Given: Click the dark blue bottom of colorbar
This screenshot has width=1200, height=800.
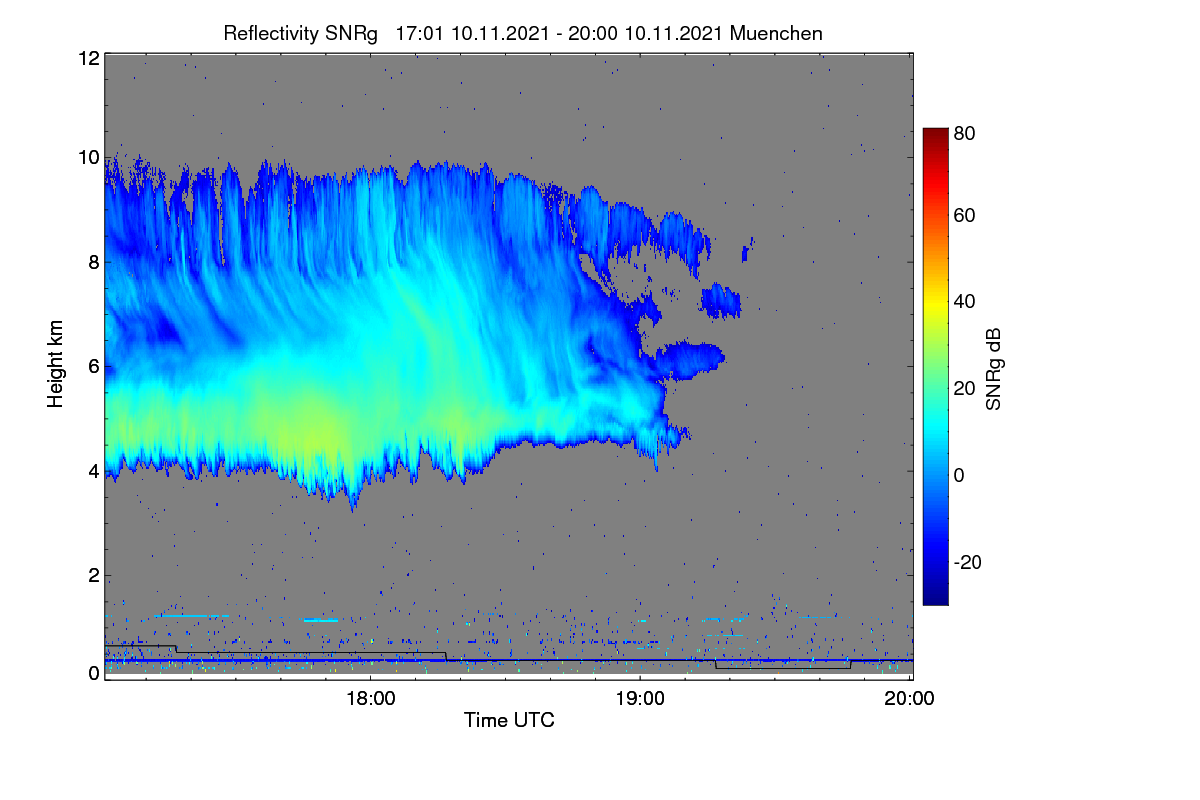Looking at the screenshot, I should click(x=935, y=598).
